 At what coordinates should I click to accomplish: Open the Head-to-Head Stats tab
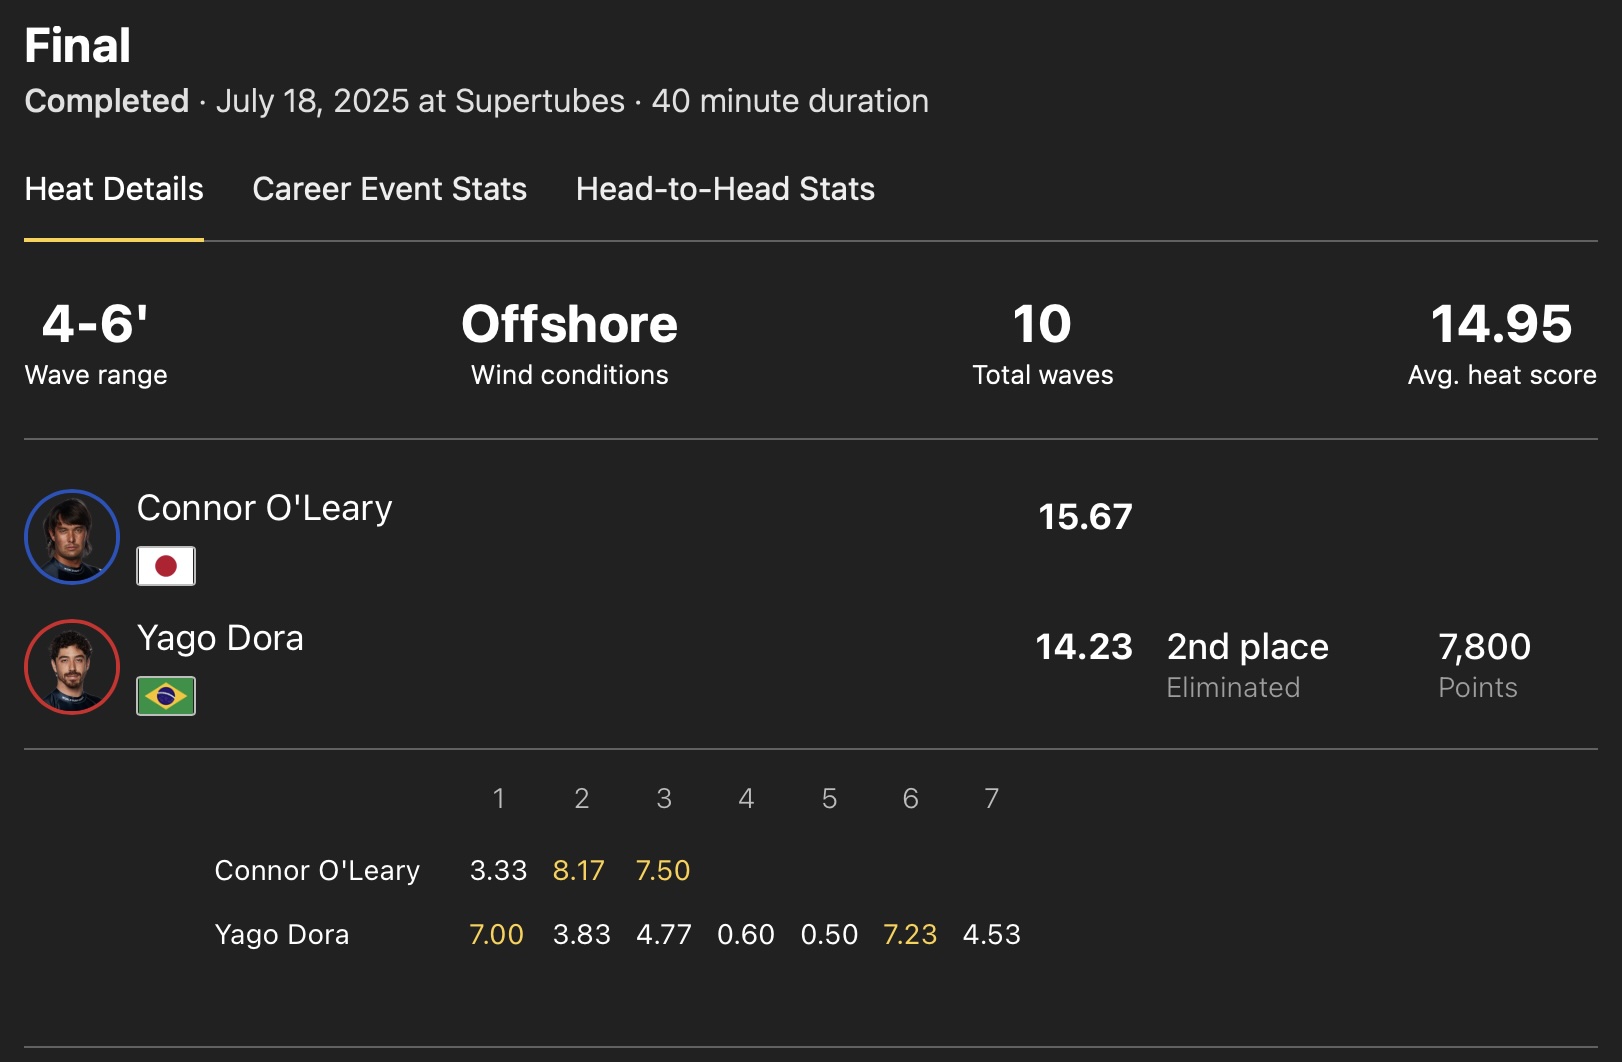[x=725, y=189]
